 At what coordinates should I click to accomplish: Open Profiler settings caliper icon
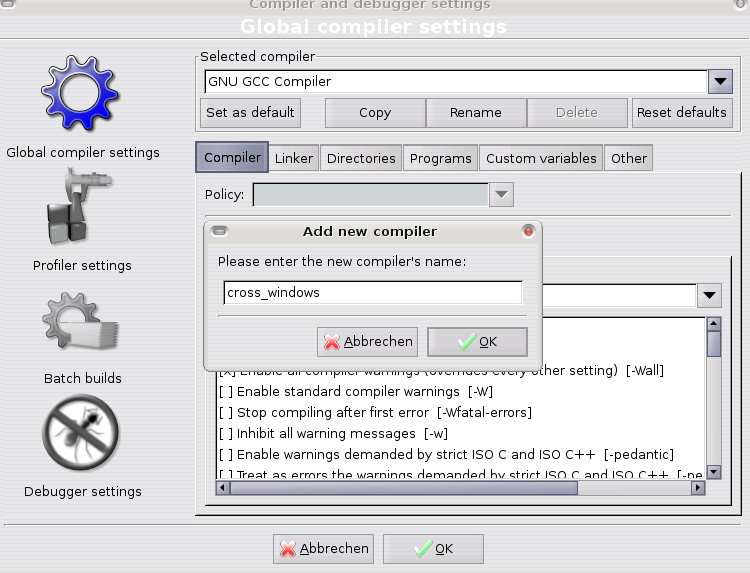[79, 206]
